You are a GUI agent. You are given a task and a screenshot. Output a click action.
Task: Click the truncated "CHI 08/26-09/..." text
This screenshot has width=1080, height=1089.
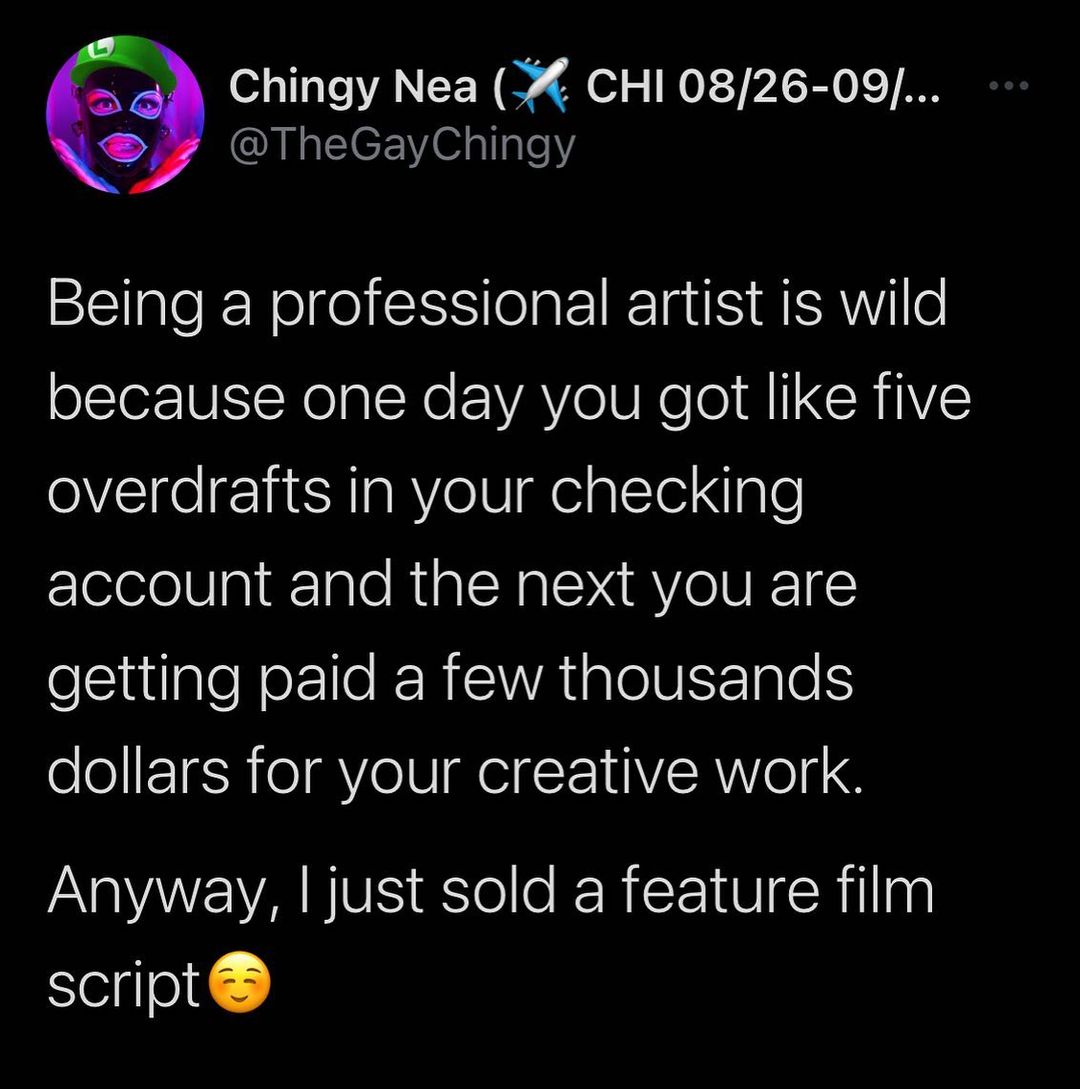coord(760,86)
